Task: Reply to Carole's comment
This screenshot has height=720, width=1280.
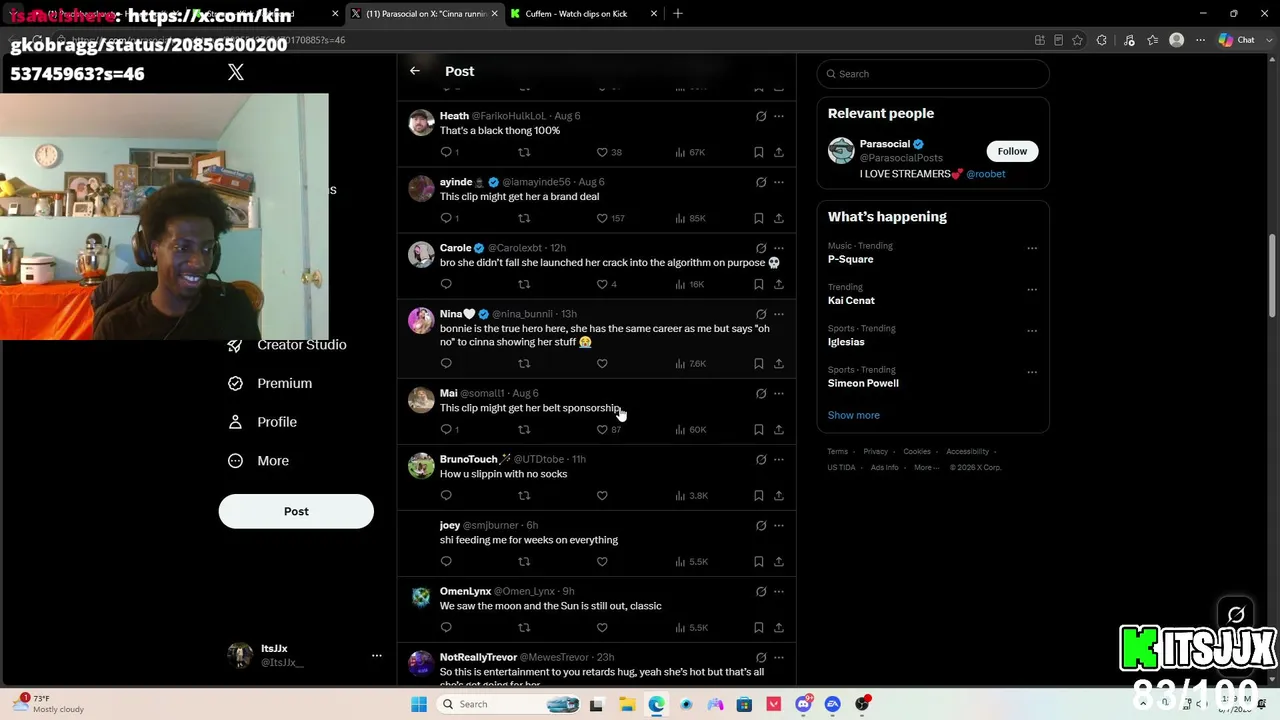Action: click(x=446, y=284)
